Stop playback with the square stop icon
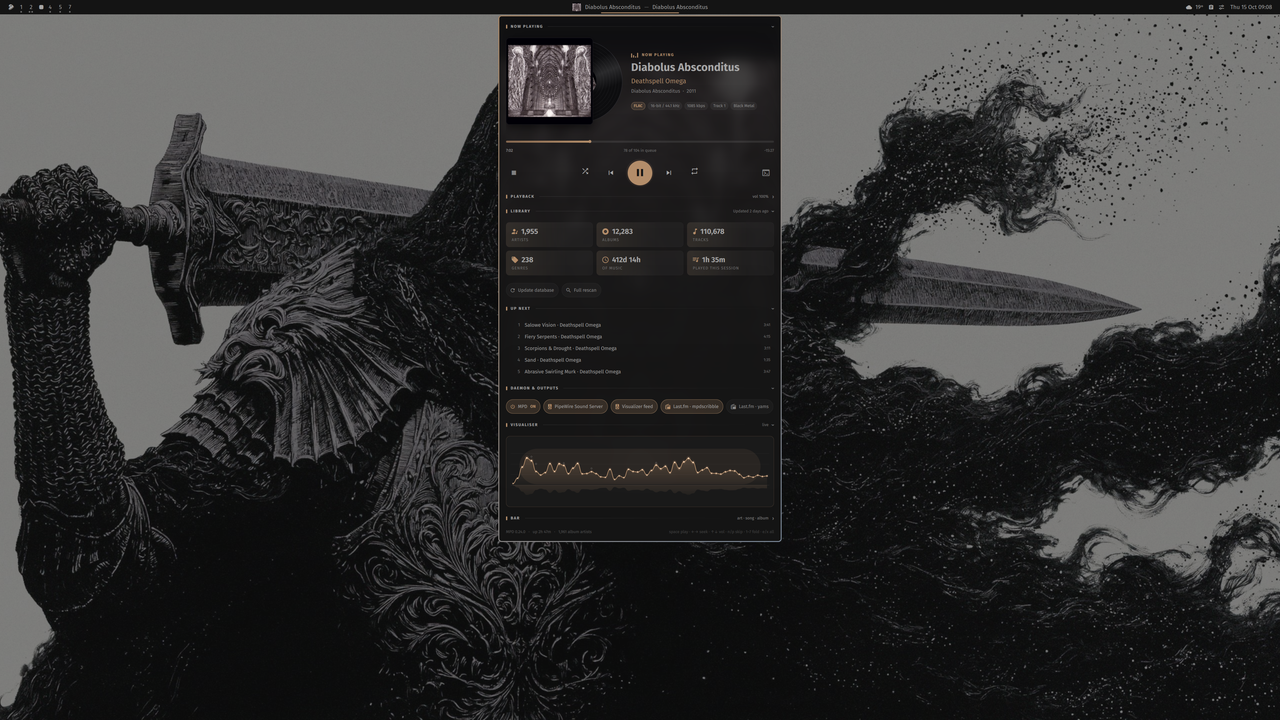 [x=514, y=172]
